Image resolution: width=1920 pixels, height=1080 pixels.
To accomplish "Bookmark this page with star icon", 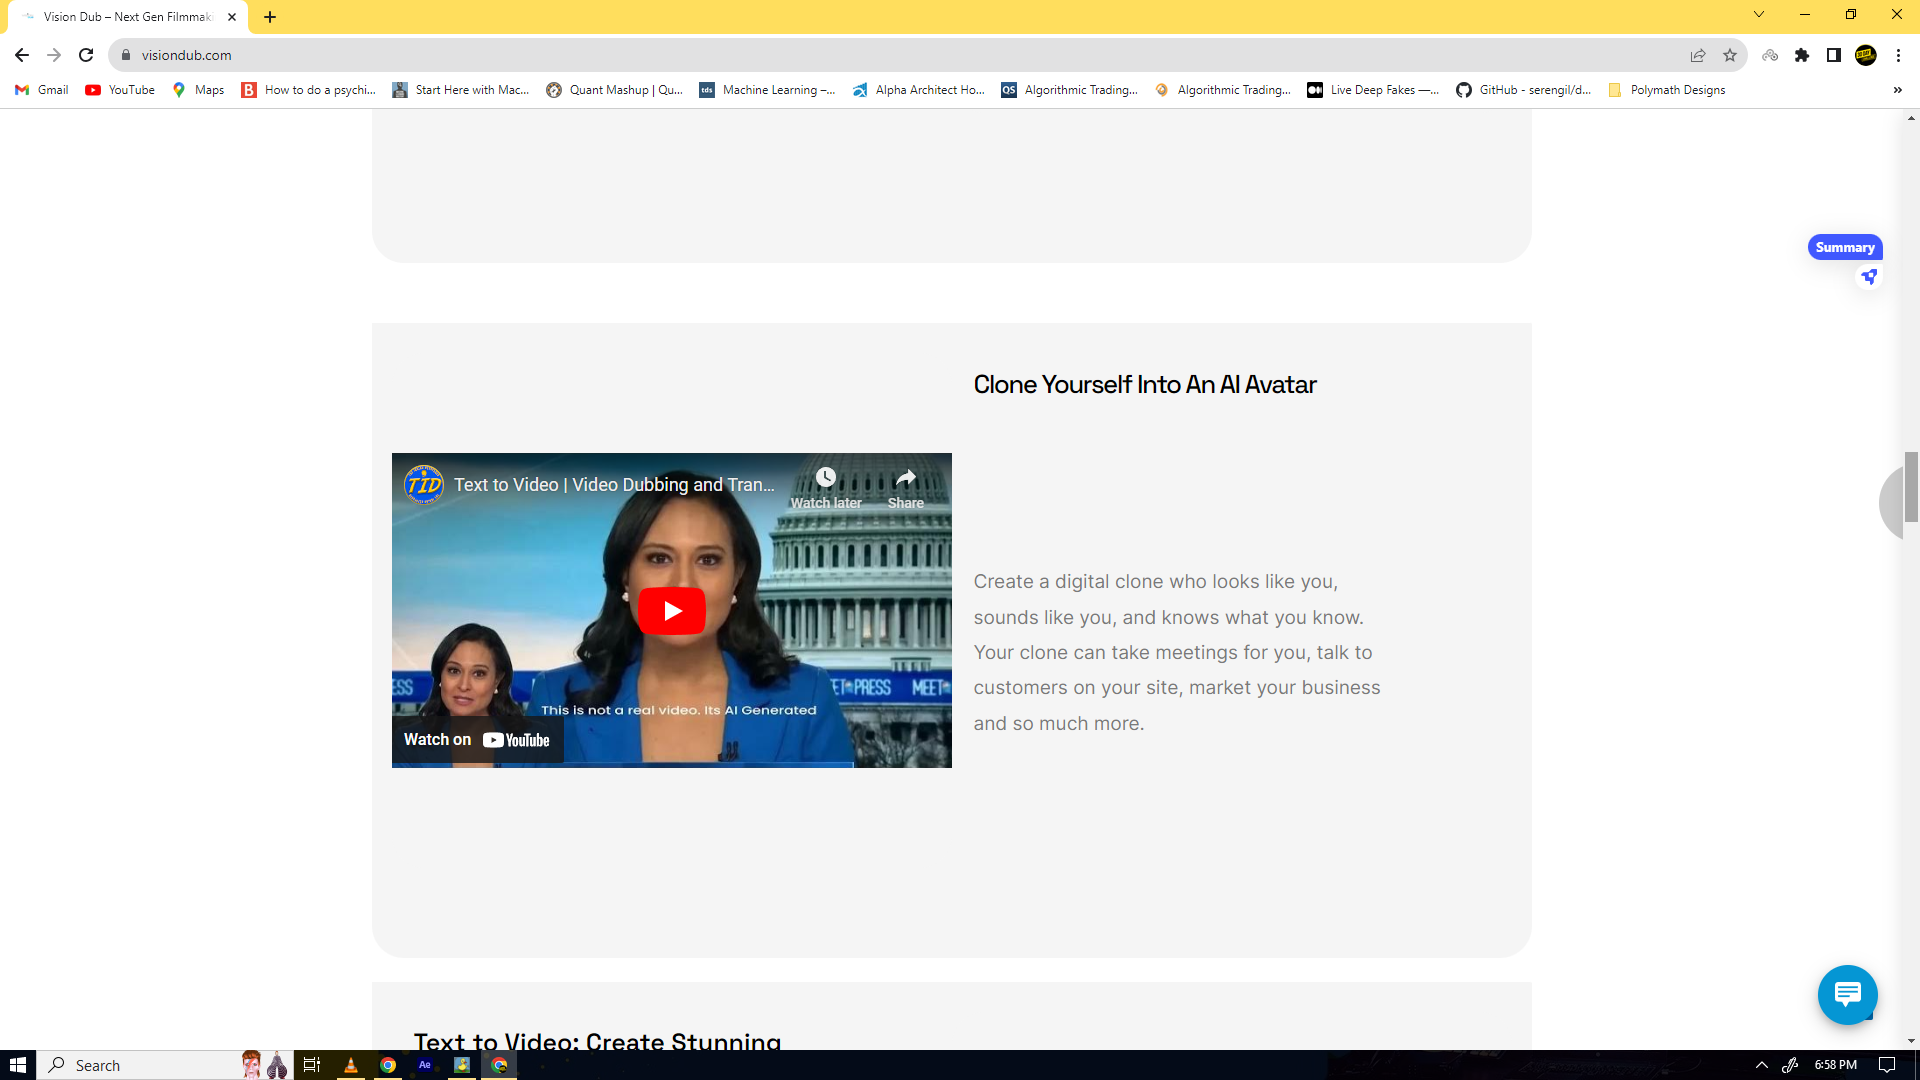I will click(x=1730, y=55).
